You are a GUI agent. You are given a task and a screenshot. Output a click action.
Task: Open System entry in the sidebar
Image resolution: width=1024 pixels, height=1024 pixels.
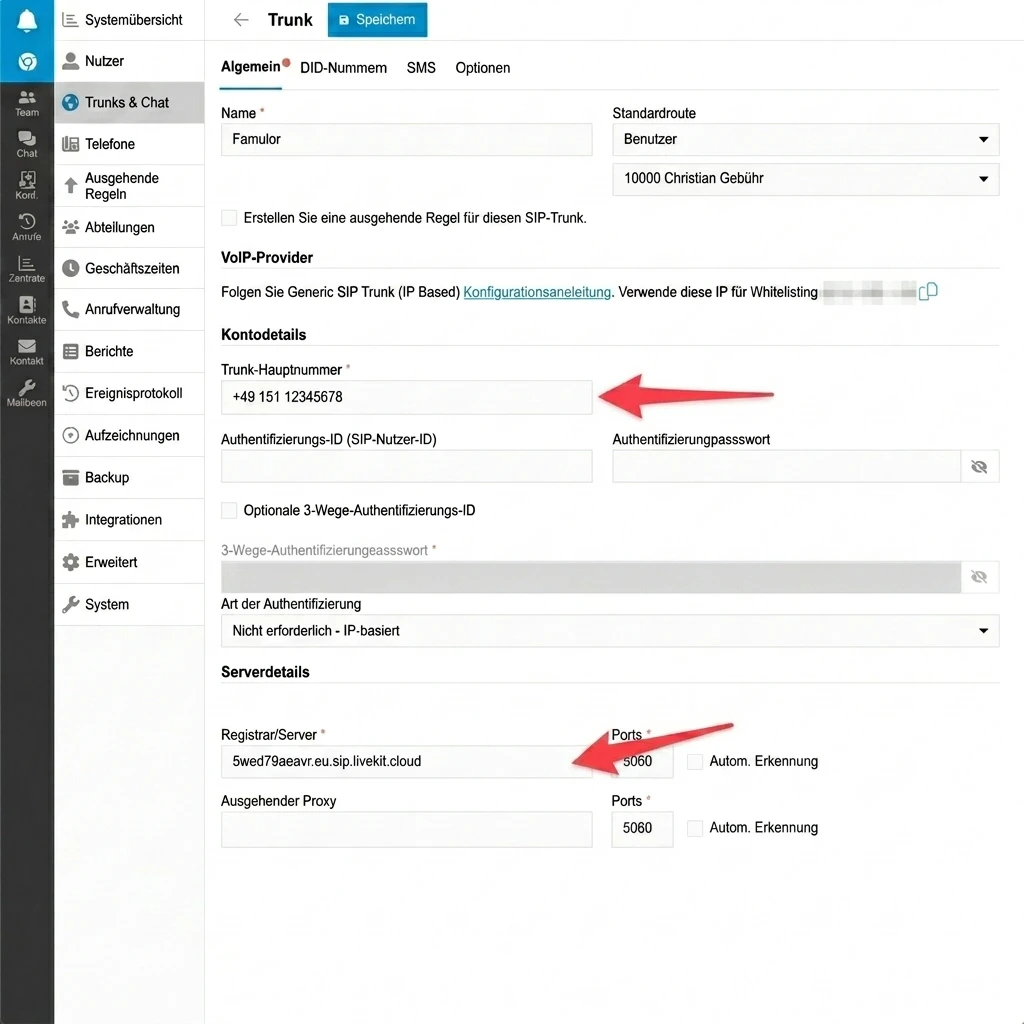pos(129,605)
